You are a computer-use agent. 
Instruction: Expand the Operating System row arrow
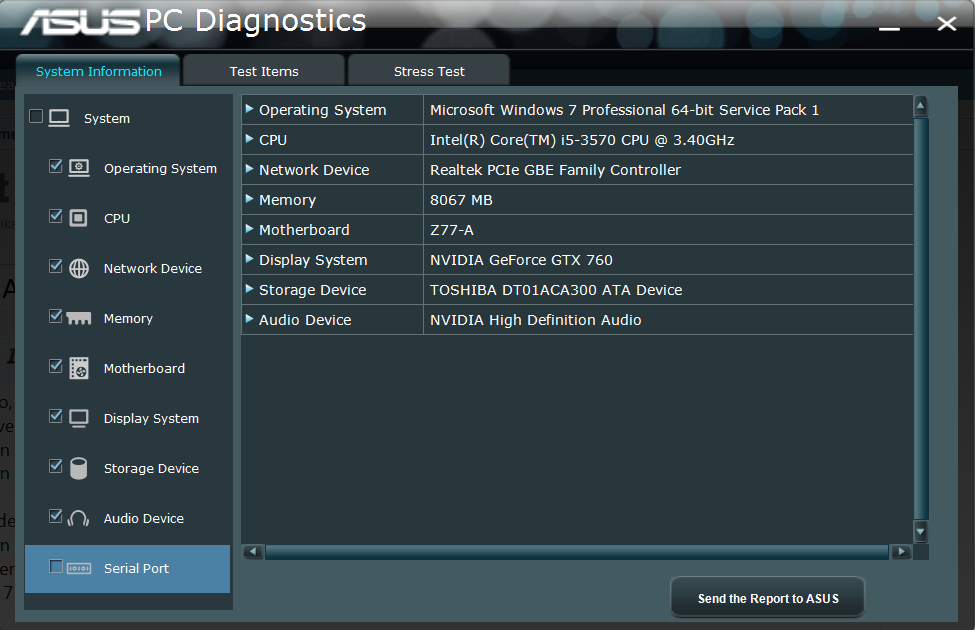coord(249,109)
